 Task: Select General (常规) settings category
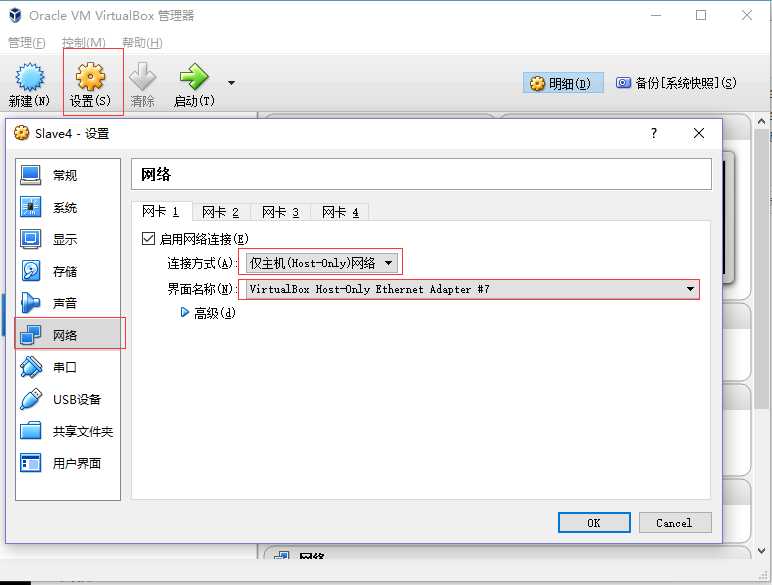(x=68, y=175)
